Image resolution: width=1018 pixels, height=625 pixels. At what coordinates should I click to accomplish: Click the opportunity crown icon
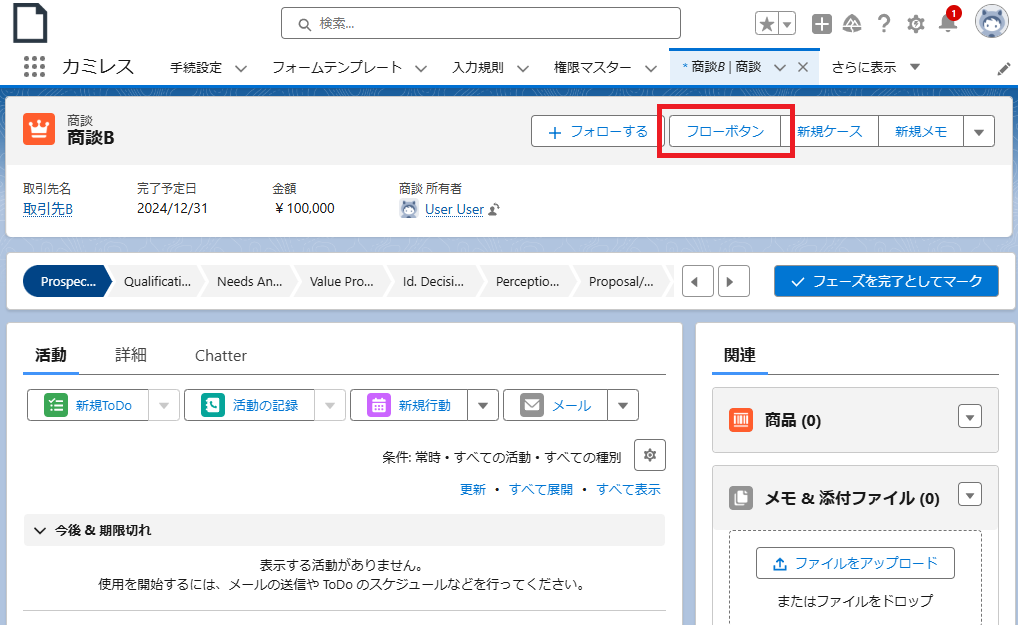pos(39,129)
